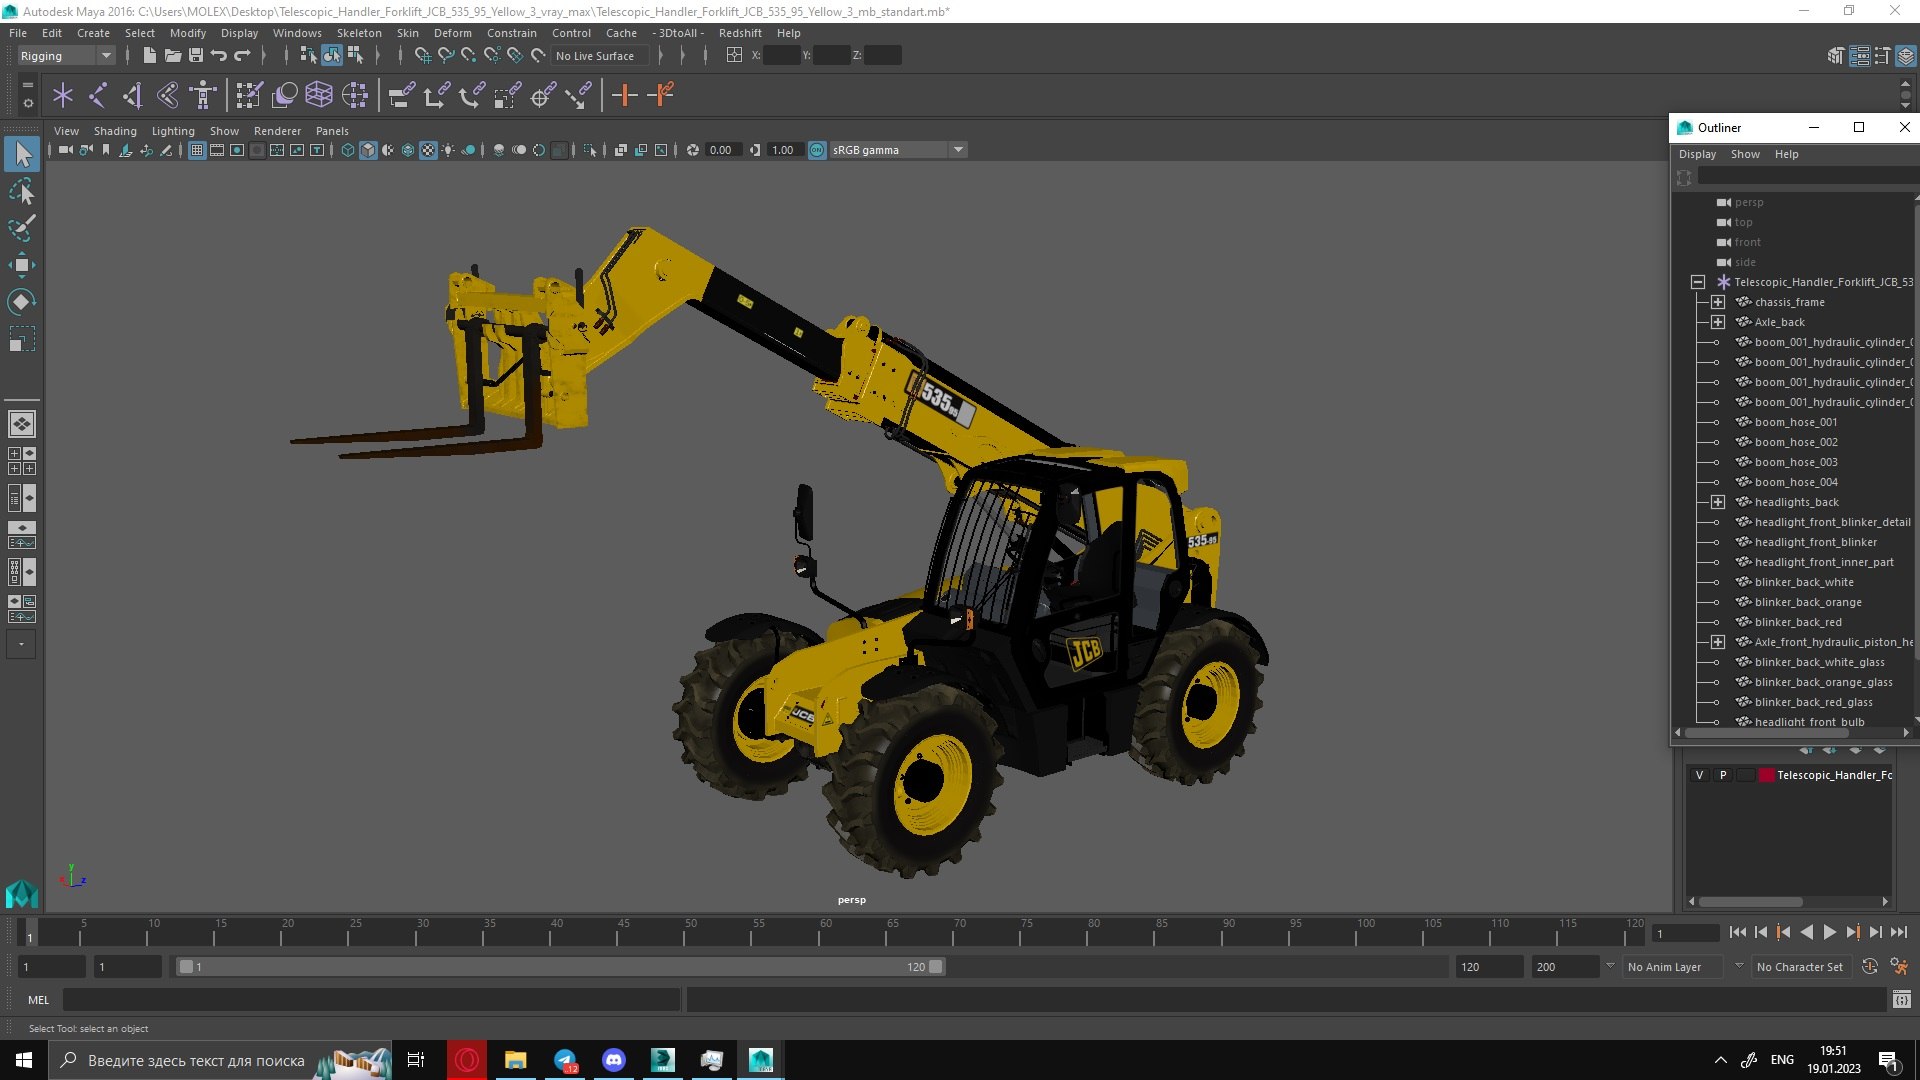The width and height of the screenshot is (1920, 1080).
Task: Click the Create Joint tool icon
Action: [98, 96]
